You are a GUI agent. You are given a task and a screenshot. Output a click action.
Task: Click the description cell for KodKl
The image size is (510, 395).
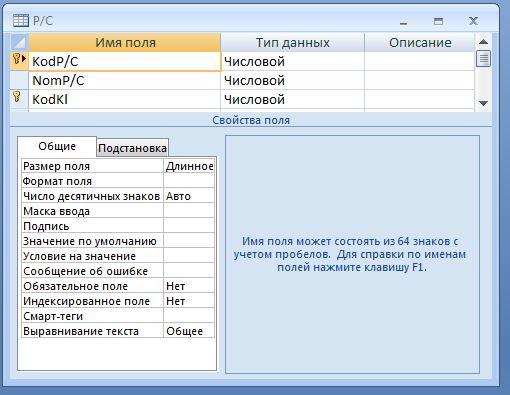pyautogui.click(x=420, y=99)
